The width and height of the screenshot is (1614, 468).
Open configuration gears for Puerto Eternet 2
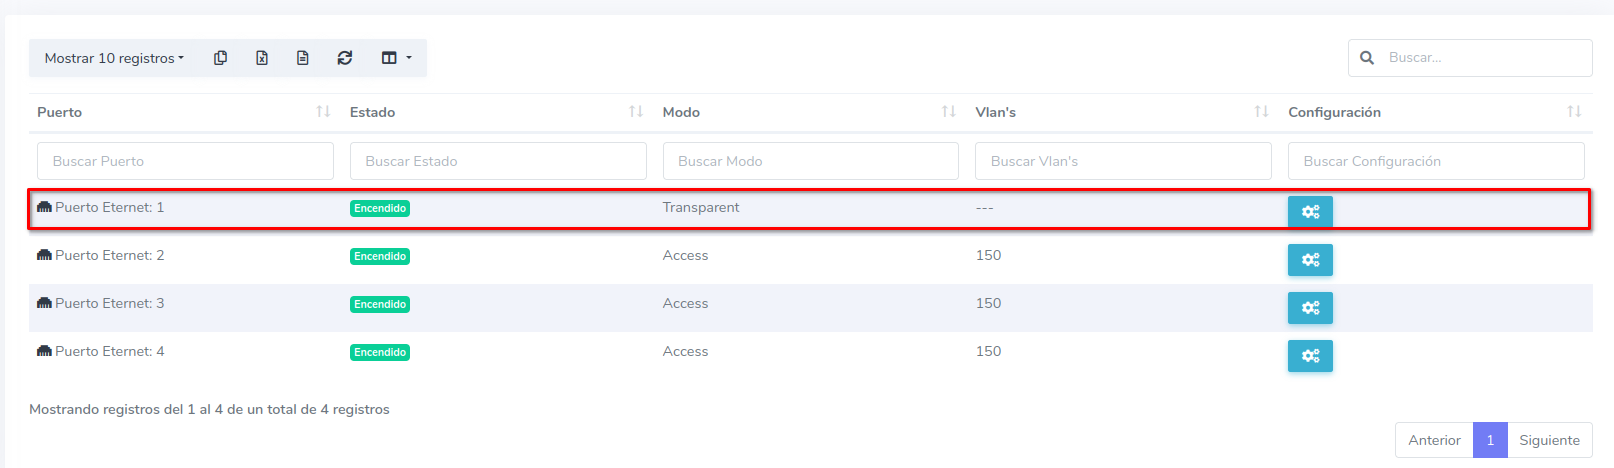pyautogui.click(x=1310, y=260)
